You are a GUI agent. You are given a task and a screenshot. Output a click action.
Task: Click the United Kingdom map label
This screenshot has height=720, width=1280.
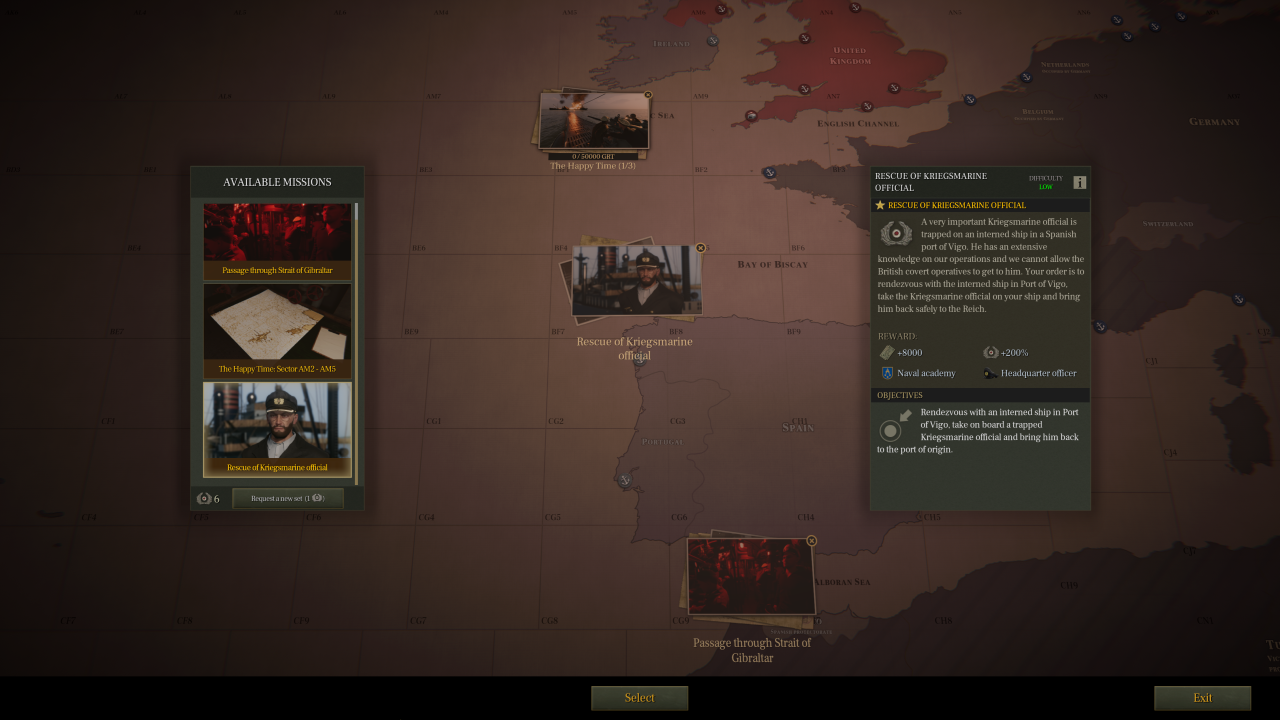click(x=850, y=55)
